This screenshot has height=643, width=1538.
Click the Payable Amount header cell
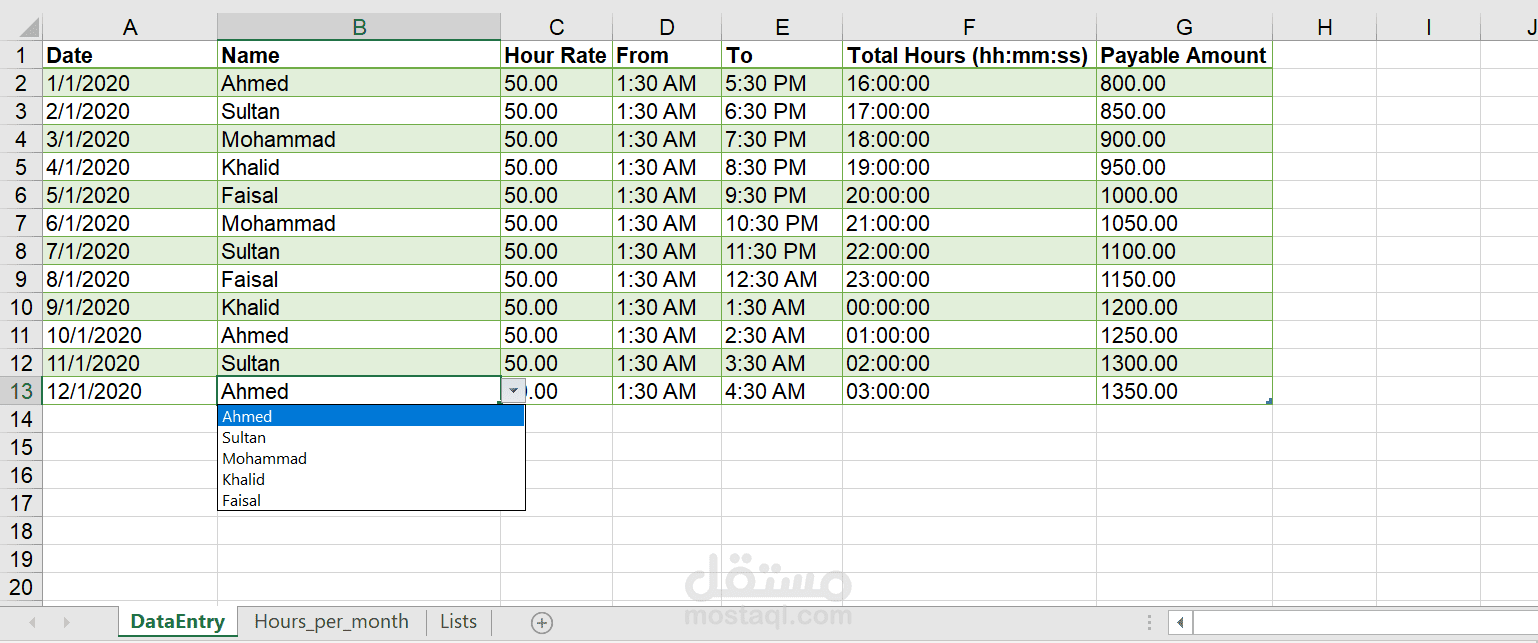(x=1184, y=56)
